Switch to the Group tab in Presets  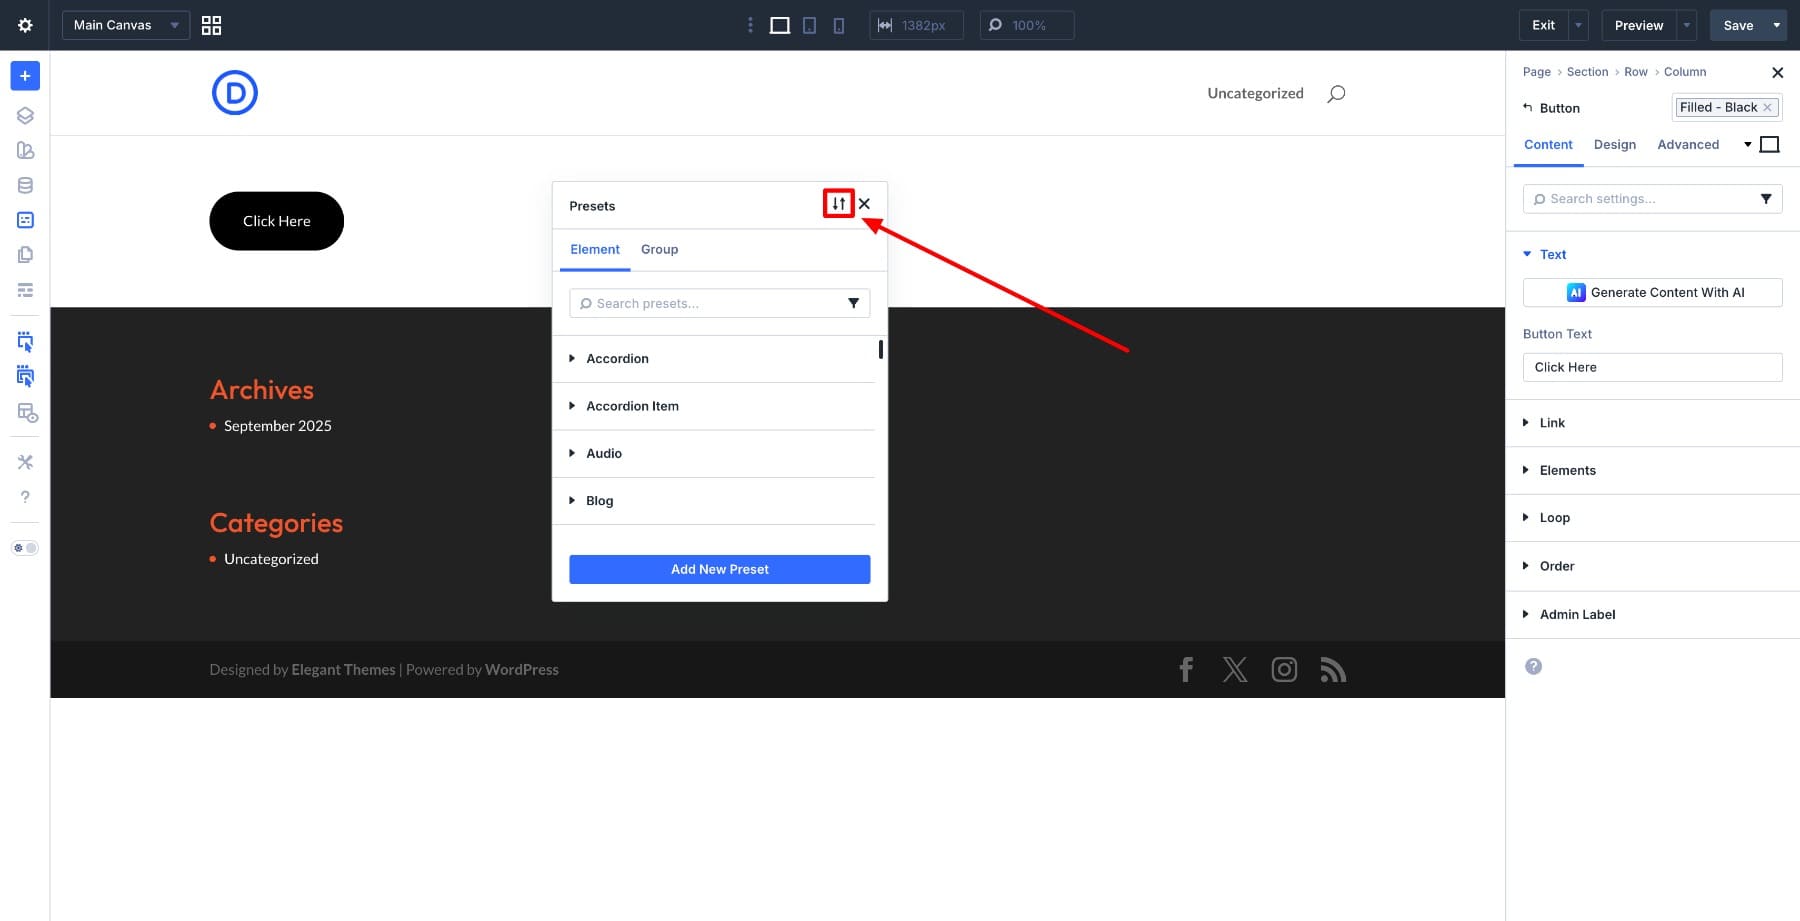(x=659, y=249)
